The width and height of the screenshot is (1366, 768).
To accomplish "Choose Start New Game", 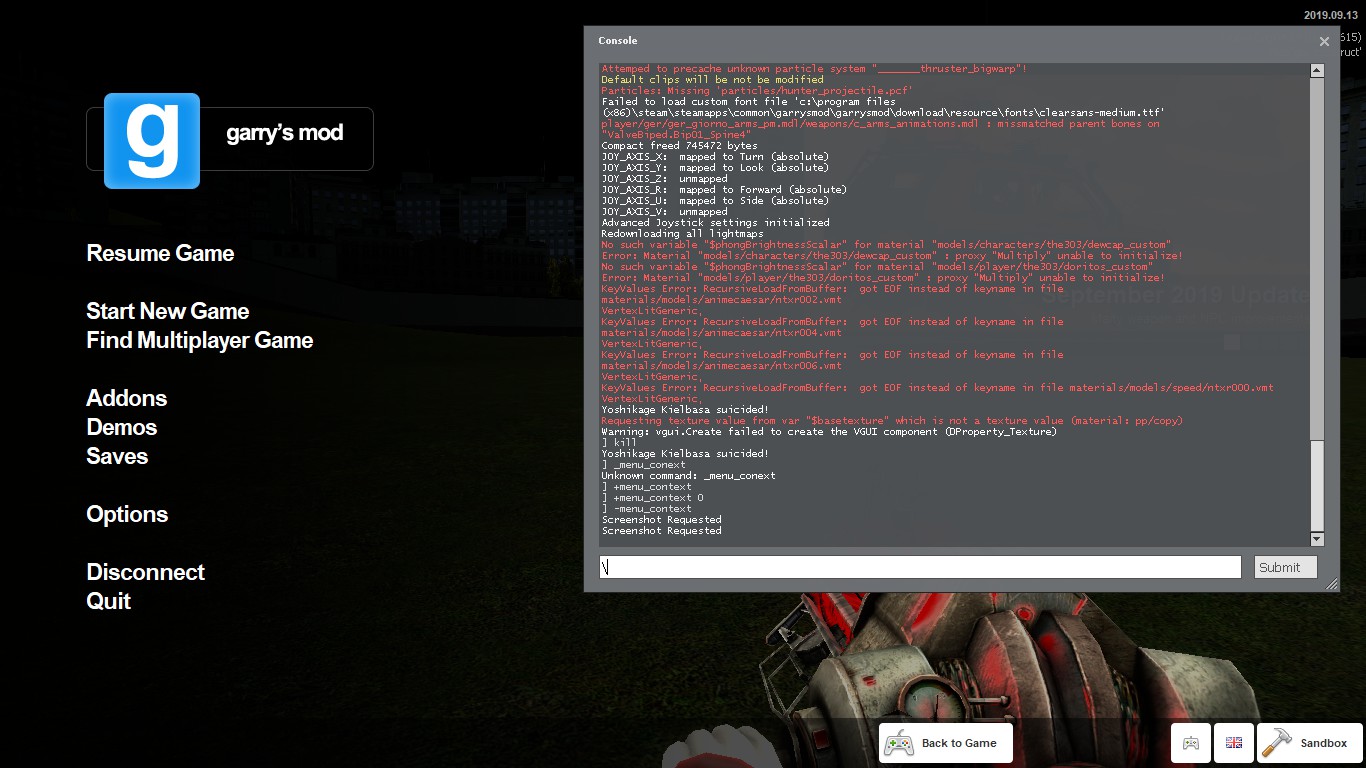I will [x=168, y=311].
